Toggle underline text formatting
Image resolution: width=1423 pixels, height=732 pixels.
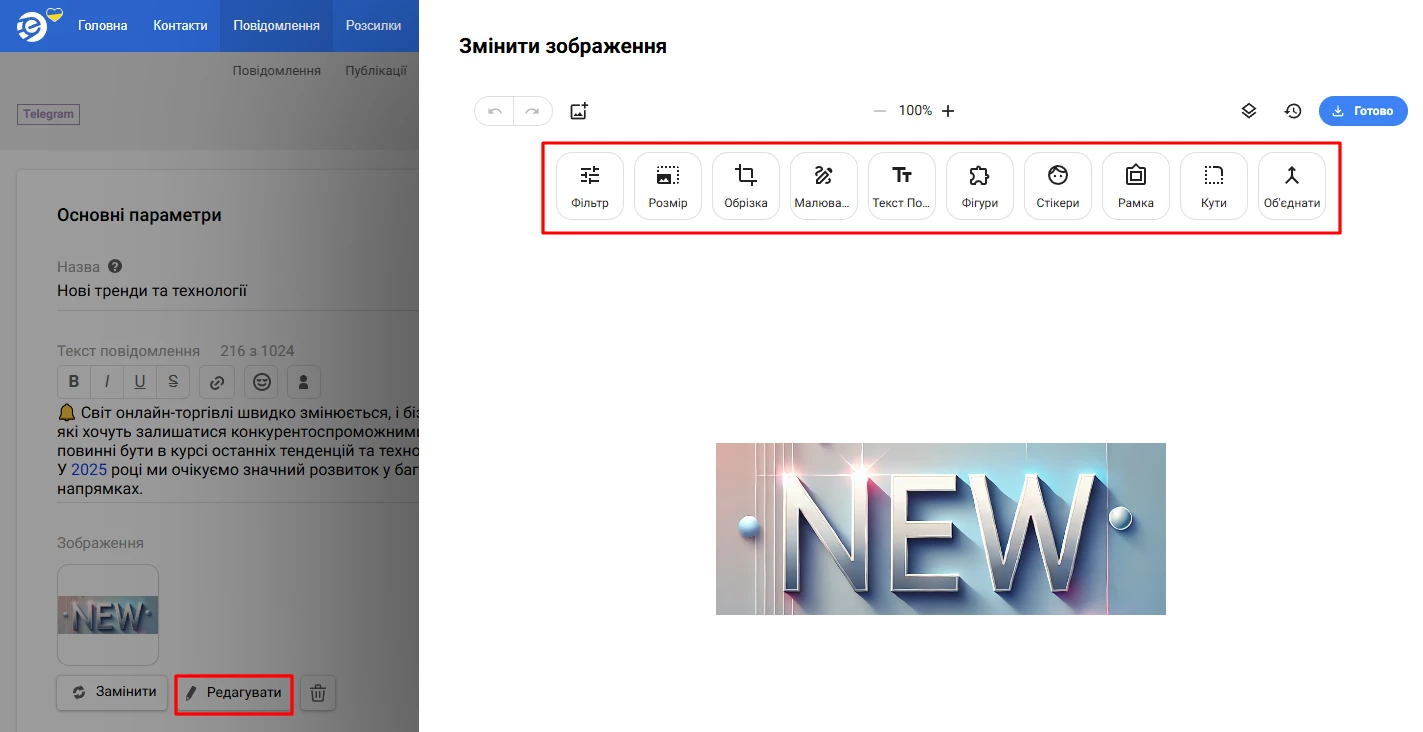coord(140,381)
